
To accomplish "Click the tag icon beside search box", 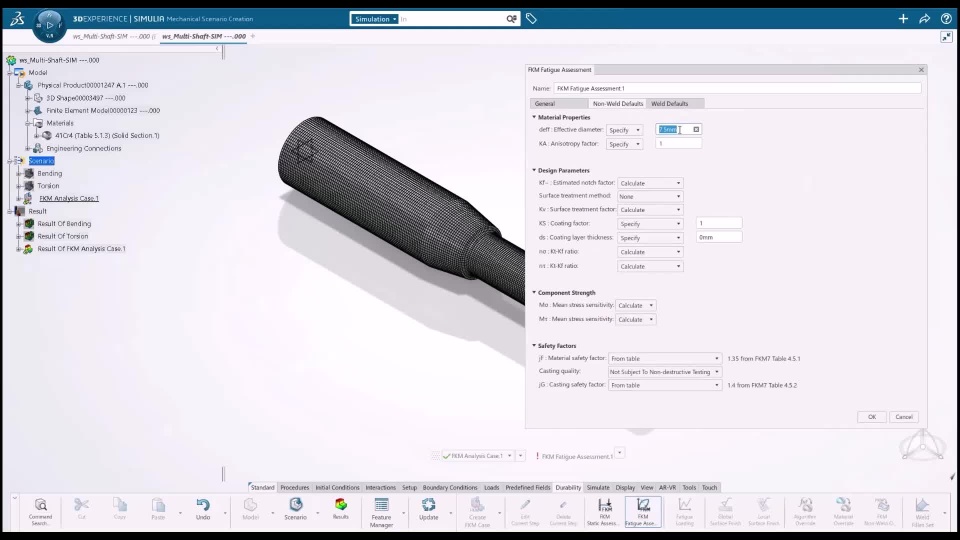I will (x=531, y=19).
